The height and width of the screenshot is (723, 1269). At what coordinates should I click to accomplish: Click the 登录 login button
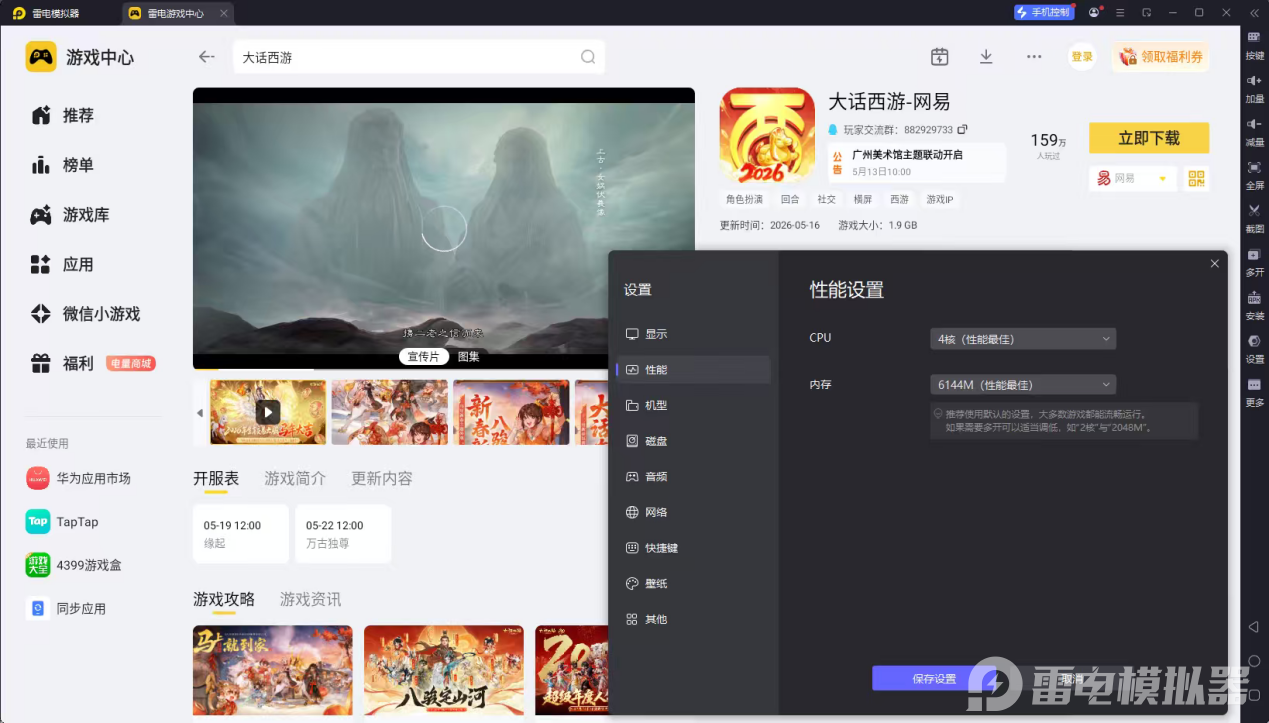click(1082, 57)
